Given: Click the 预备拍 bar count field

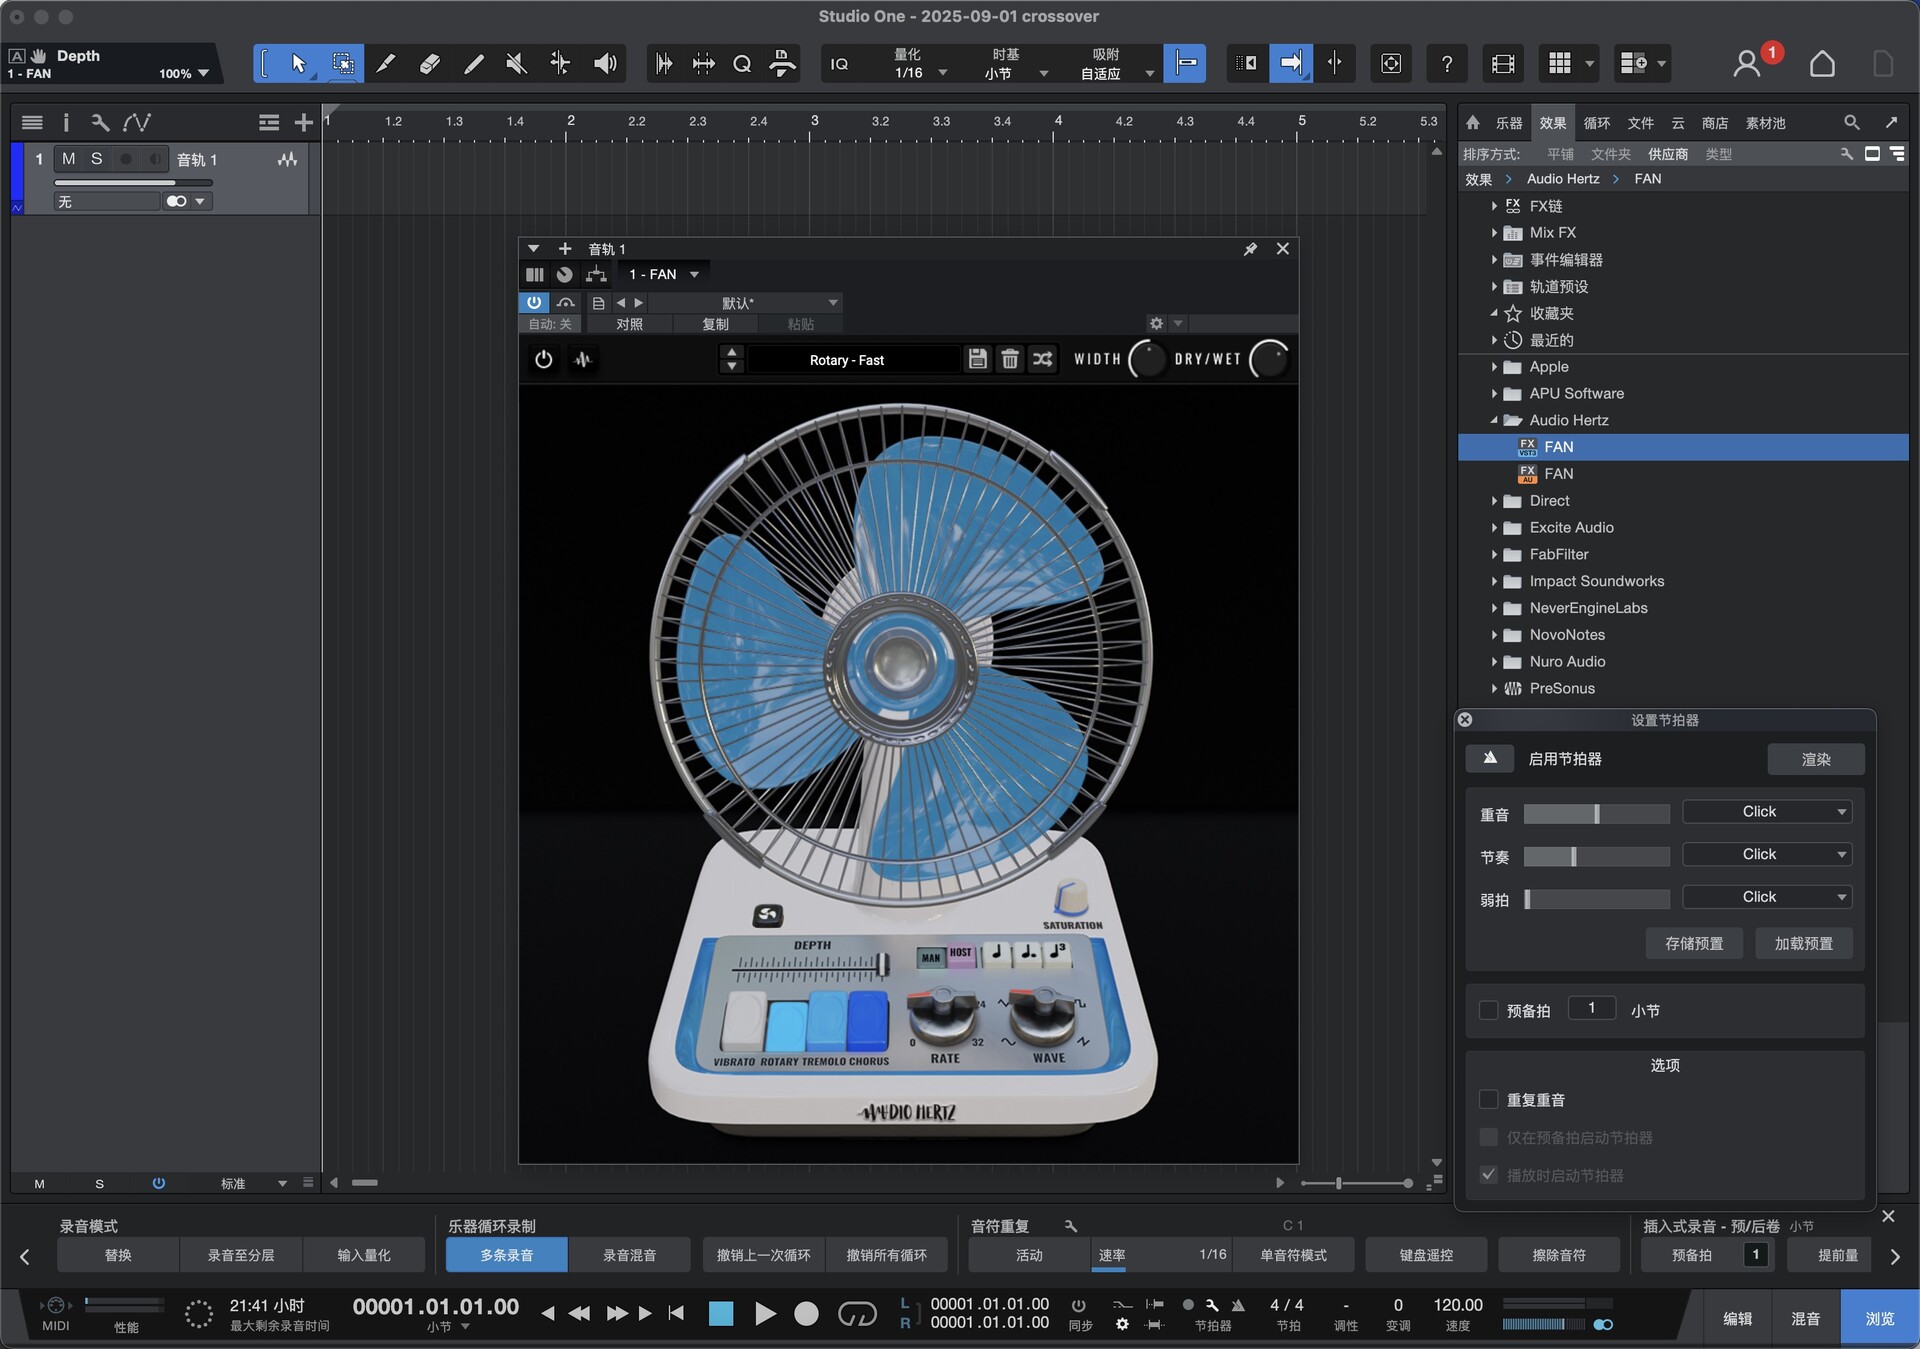Looking at the screenshot, I should click(1591, 1008).
